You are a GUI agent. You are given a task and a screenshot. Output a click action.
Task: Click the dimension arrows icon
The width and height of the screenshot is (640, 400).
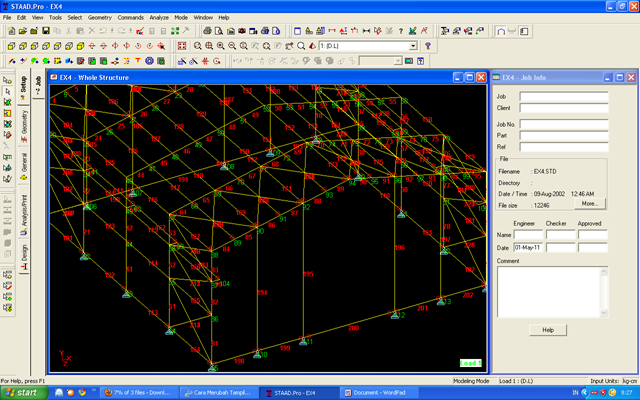pos(366,31)
